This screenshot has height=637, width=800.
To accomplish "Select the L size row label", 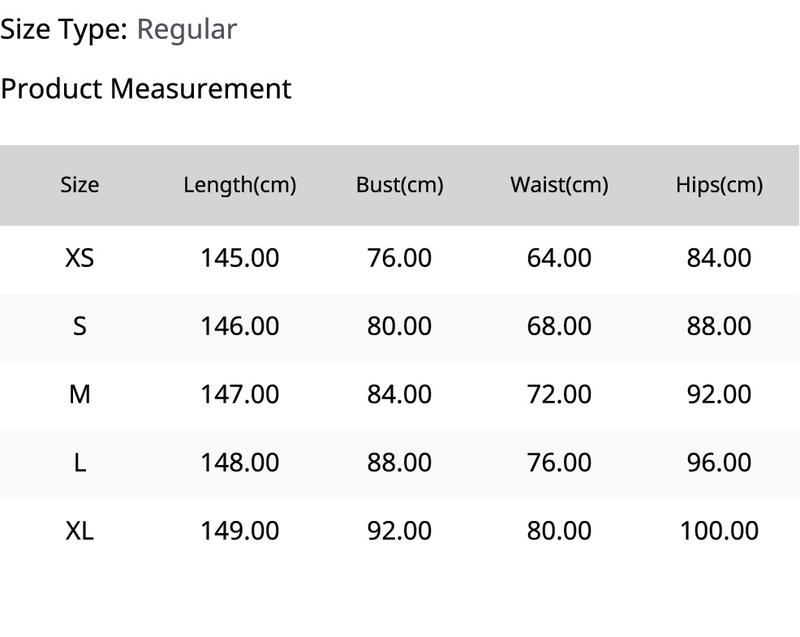I will 80,463.
